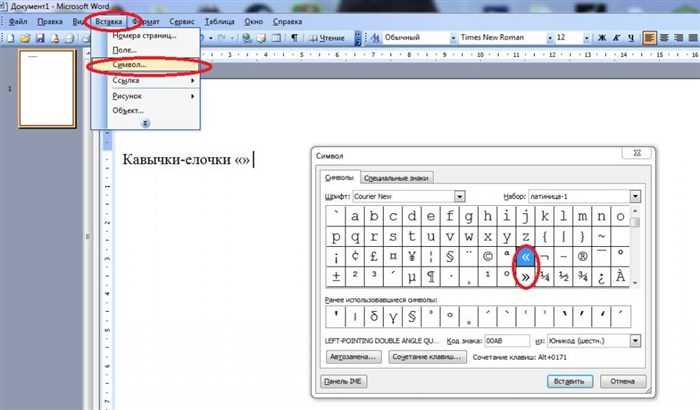This screenshot has height=410, width=700.
Task: Open the Набор латиница-1 dropdown
Action: tap(635, 196)
